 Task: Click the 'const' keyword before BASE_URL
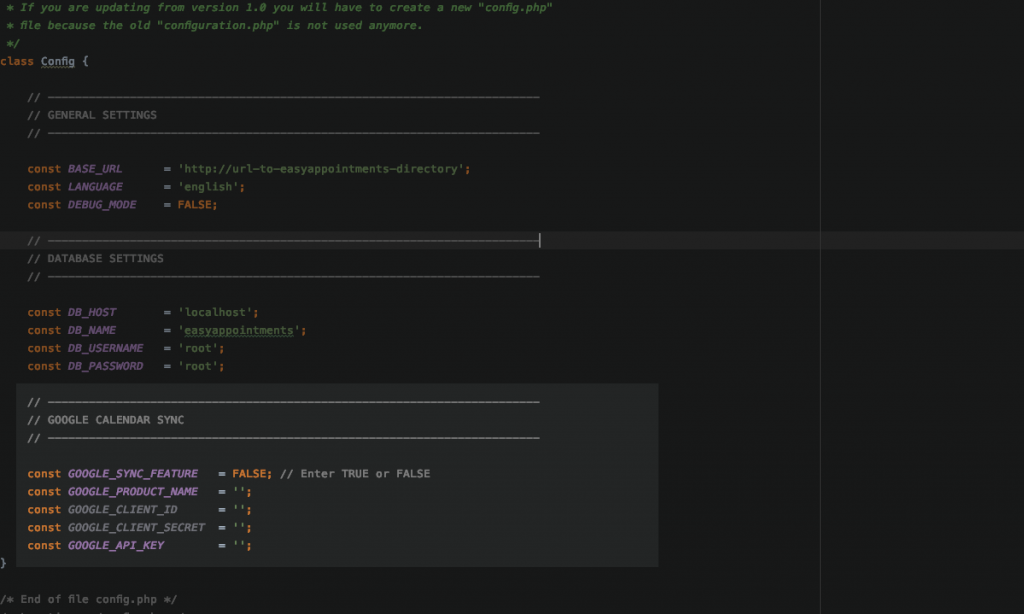click(44, 169)
